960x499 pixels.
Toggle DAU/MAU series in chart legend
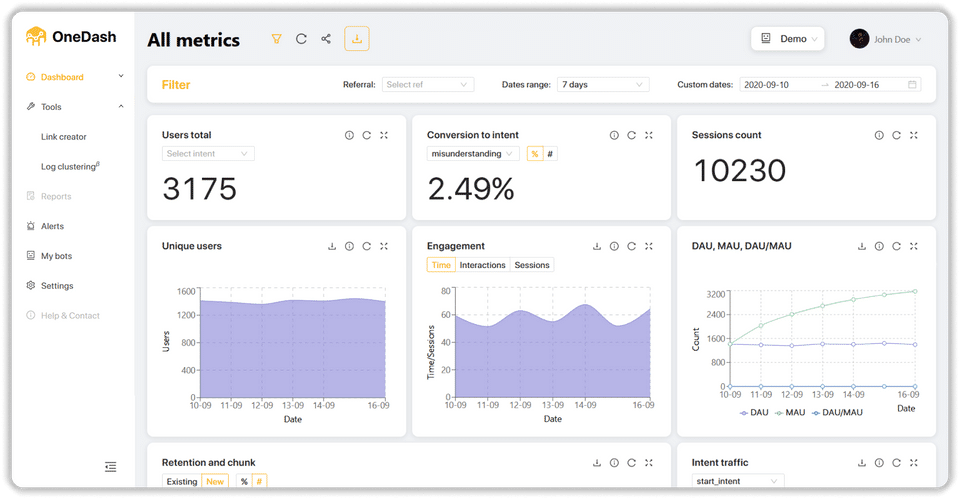[x=837, y=413]
